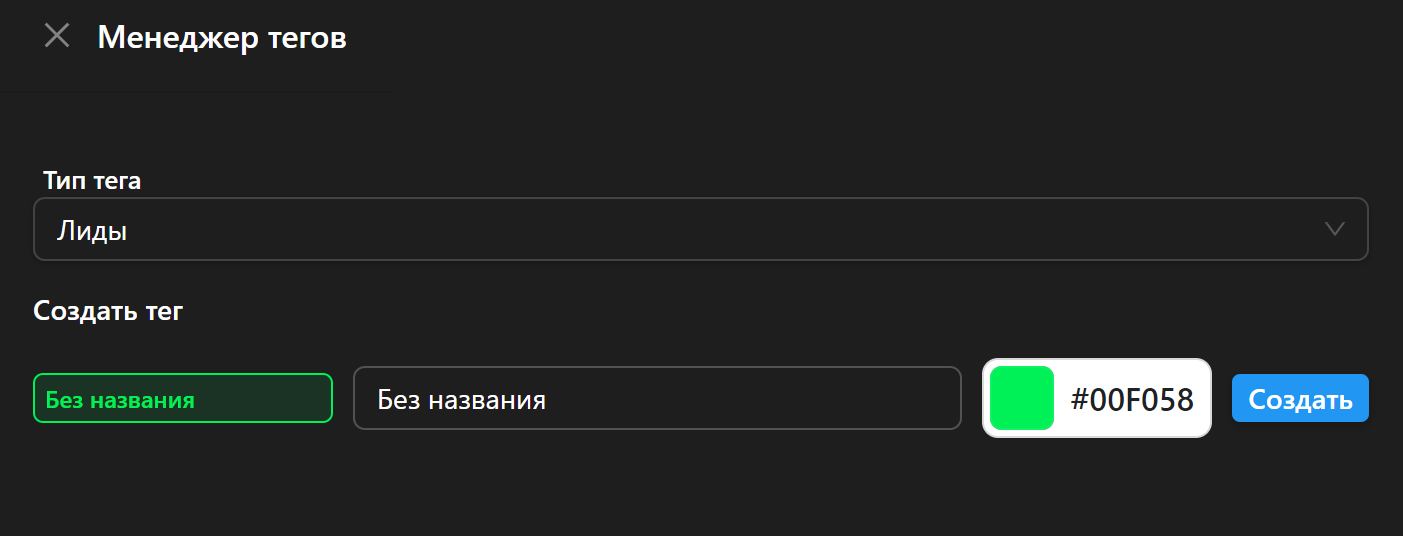Click the "Менеджер тегов" title

(222, 39)
